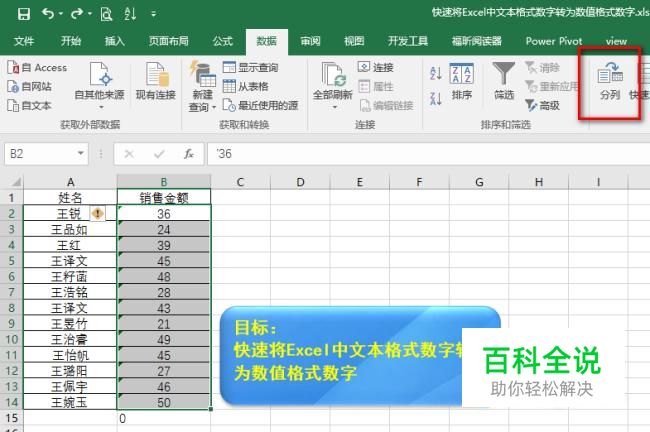Viewport: 650px width, 432px height.
Task: Open the Name Box dropdown arrow
Action: click(x=81, y=154)
